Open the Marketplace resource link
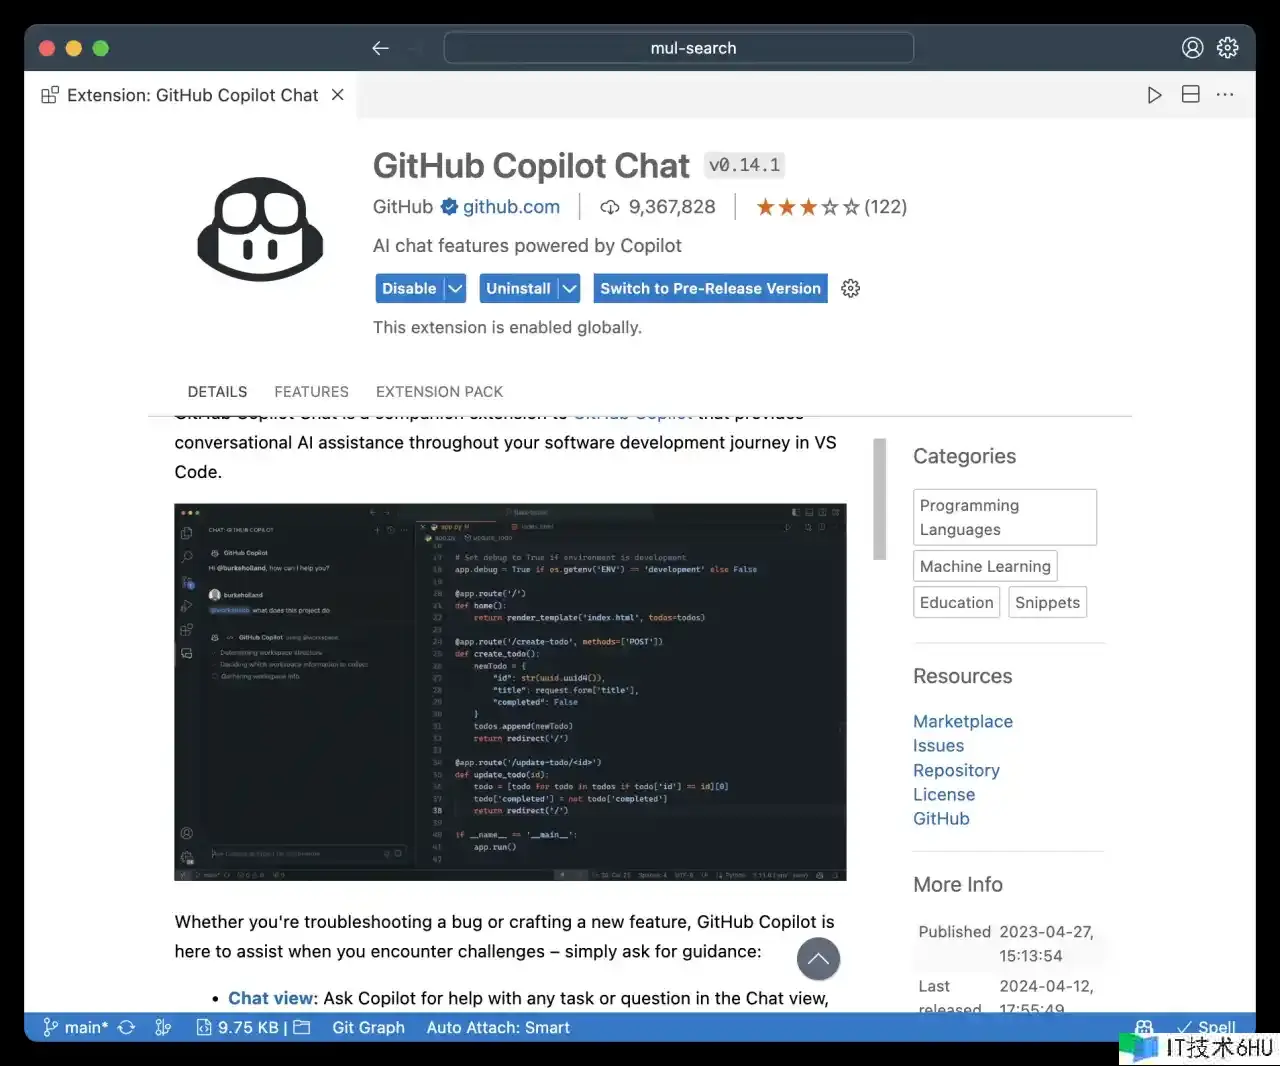 [x=963, y=721]
